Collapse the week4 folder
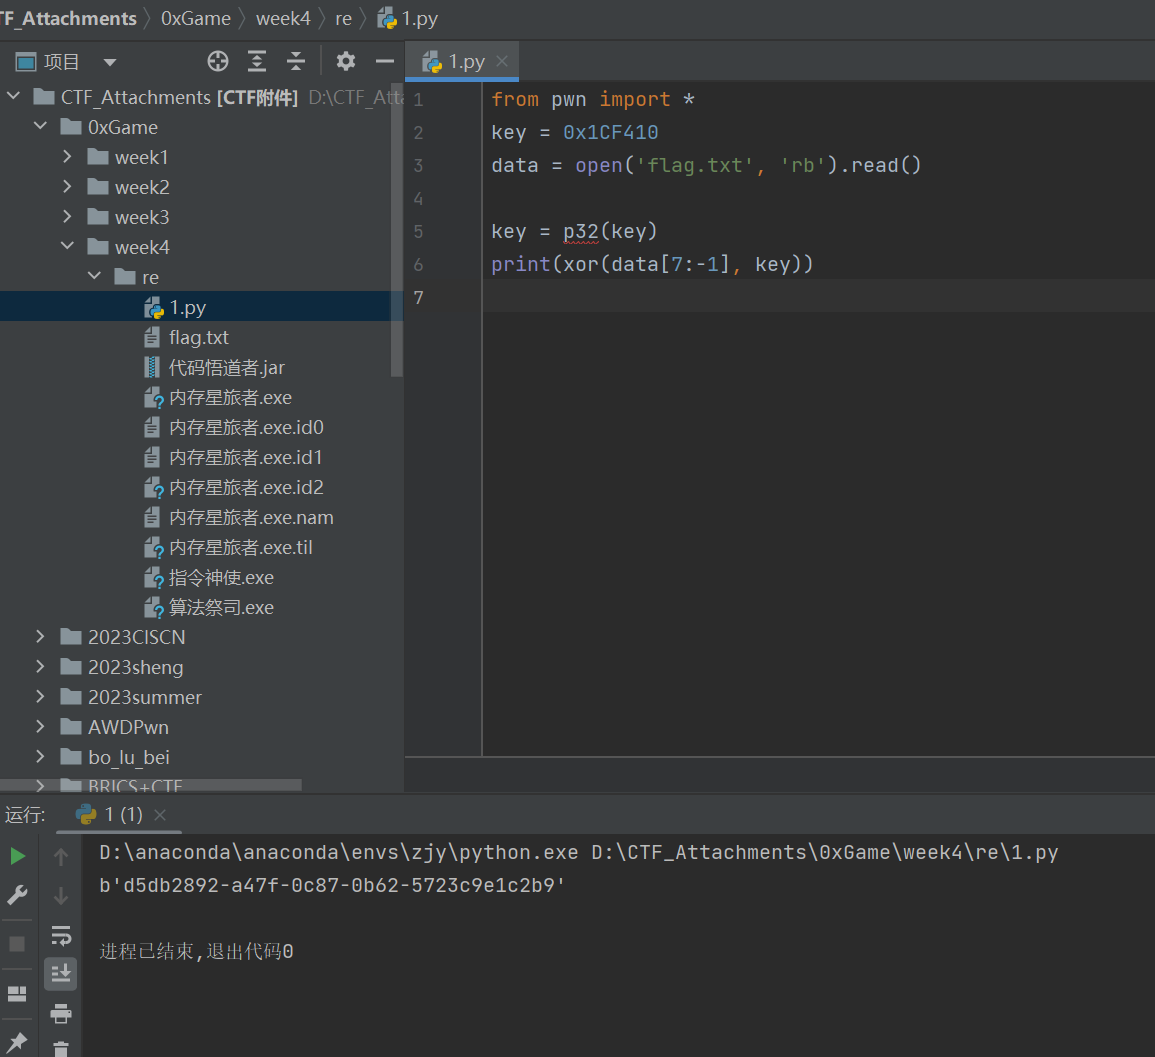Viewport: 1155px width, 1057px height. 67,247
